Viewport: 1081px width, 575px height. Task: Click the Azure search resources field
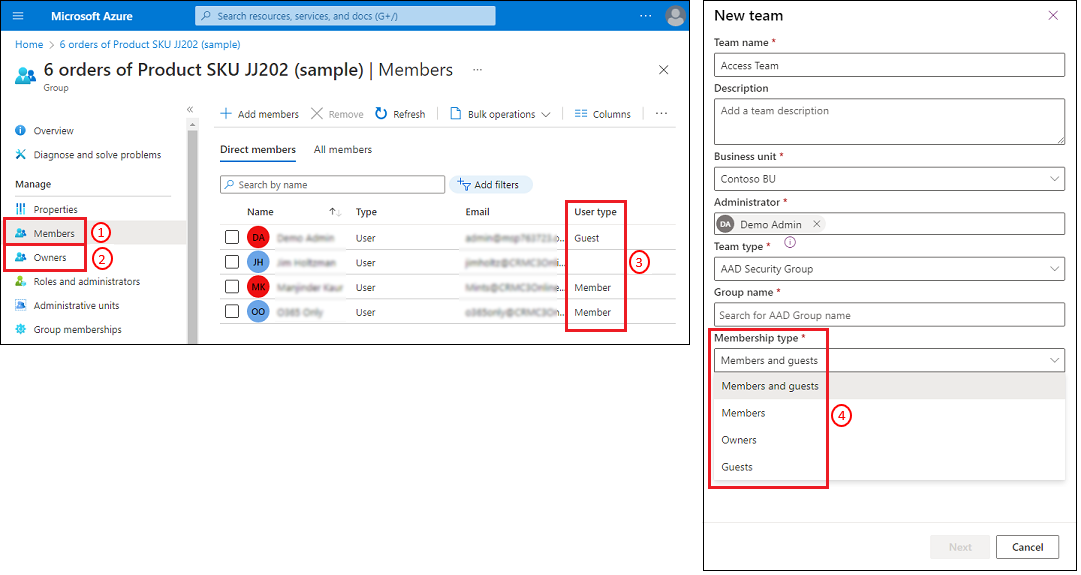pos(345,15)
